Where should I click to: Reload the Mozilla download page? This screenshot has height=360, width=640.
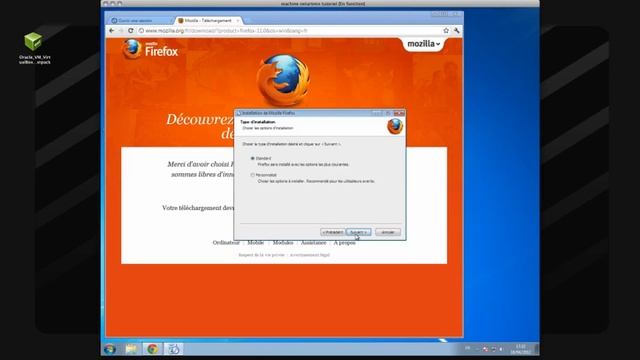click(x=131, y=31)
